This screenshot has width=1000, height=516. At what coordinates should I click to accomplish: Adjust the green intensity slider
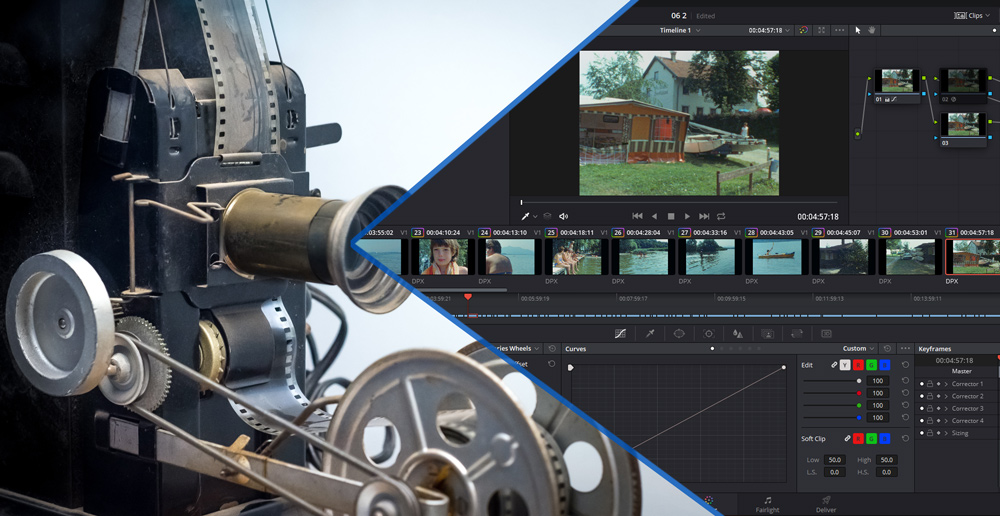pyautogui.click(x=832, y=406)
